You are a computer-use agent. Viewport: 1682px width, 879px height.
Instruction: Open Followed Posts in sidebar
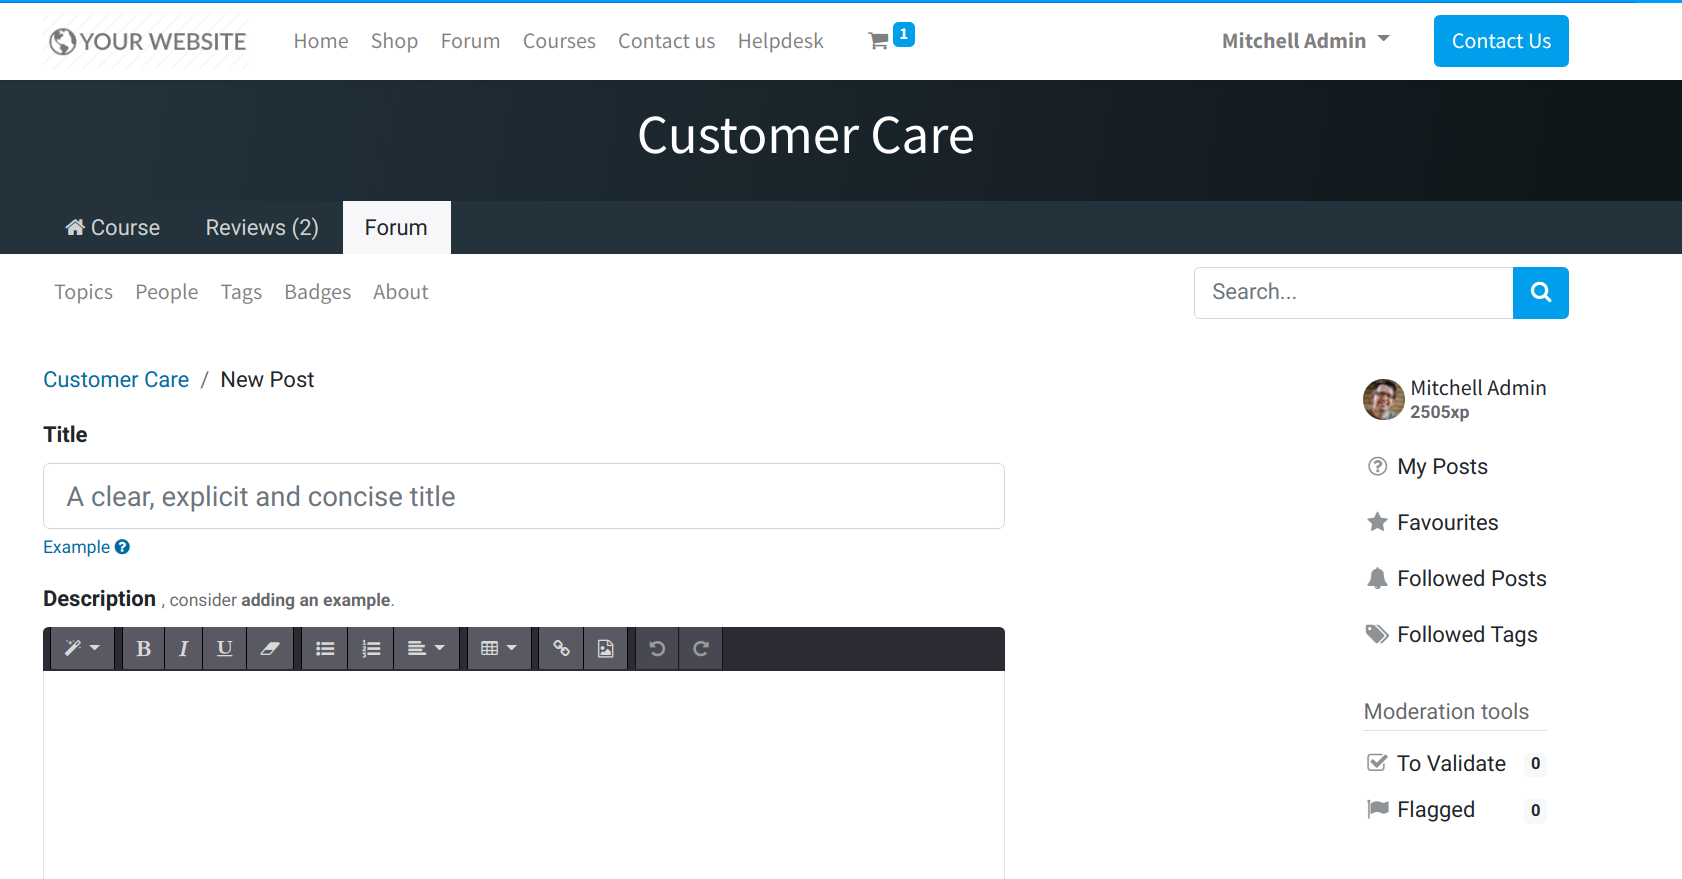1471,579
